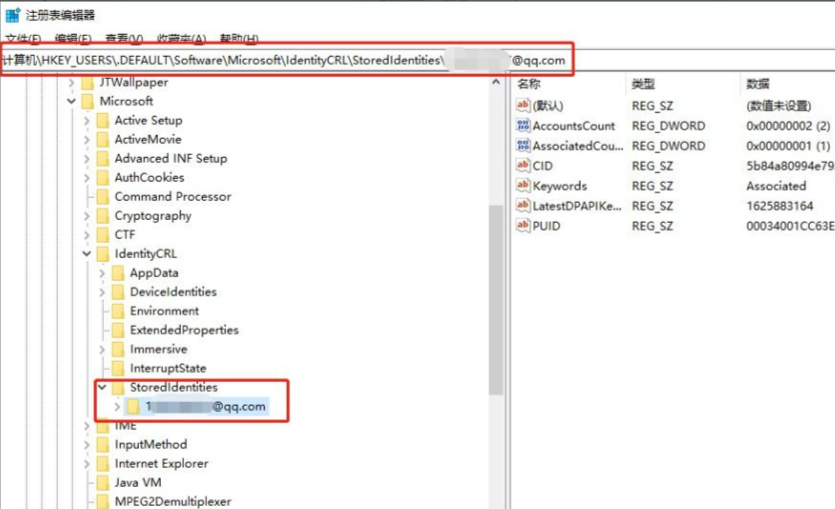Select the Internet Explorer folder icon
835x509 pixels.
point(103,464)
